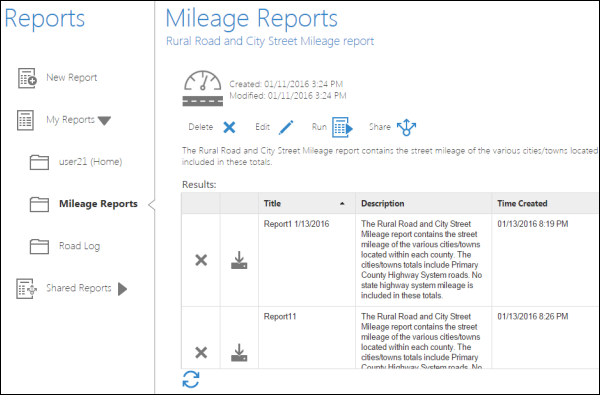The image size is (600, 395).
Task: Click the Edit label
Action: (x=262, y=127)
